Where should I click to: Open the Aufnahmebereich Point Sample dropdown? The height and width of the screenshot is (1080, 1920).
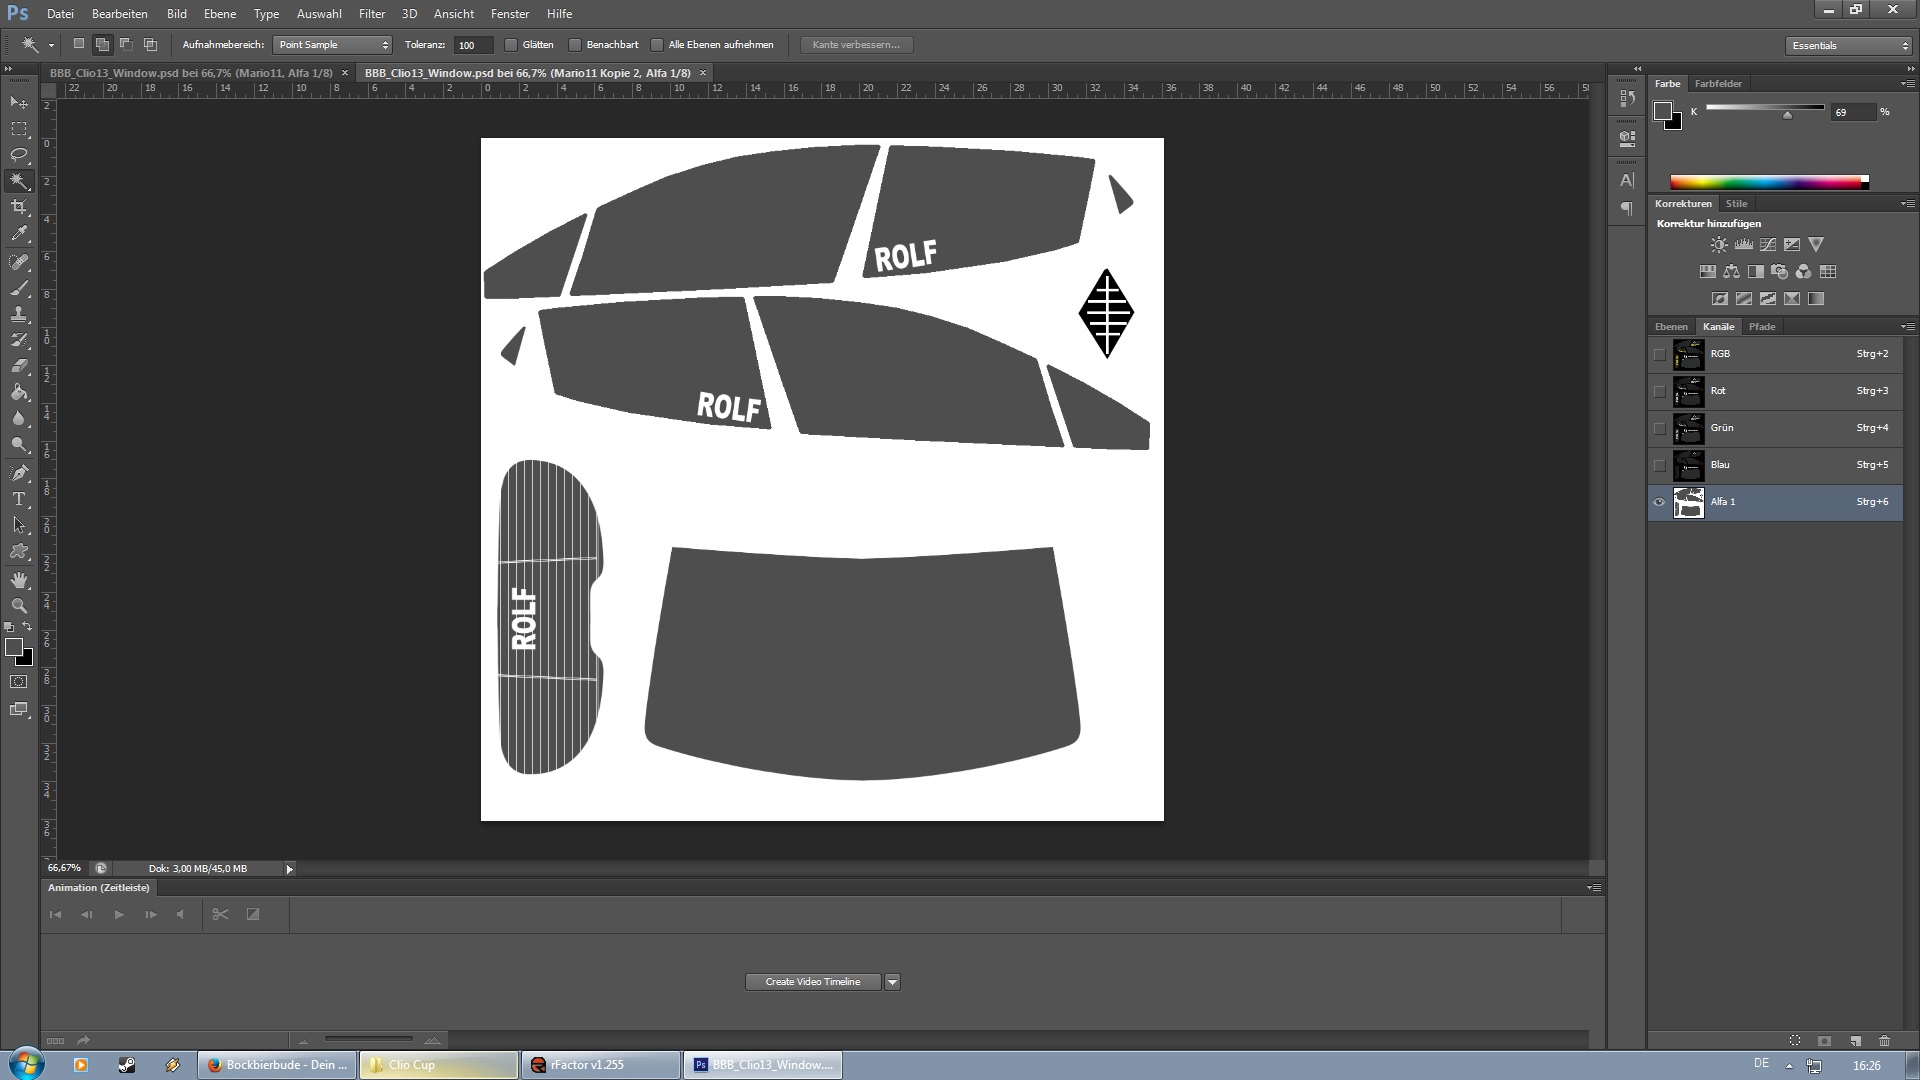[332, 45]
